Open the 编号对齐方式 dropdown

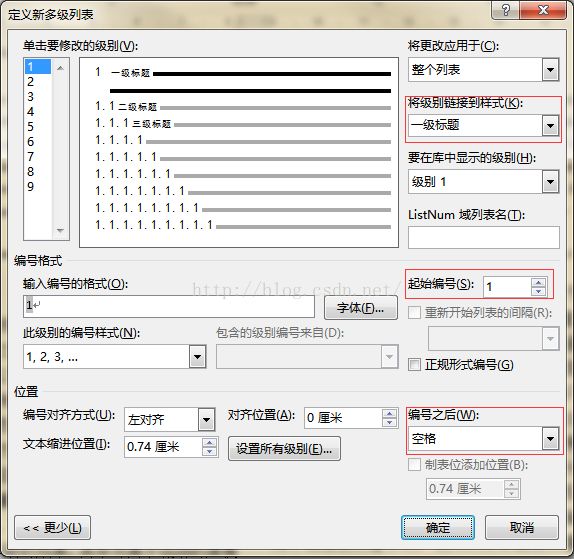coord(206,420)
